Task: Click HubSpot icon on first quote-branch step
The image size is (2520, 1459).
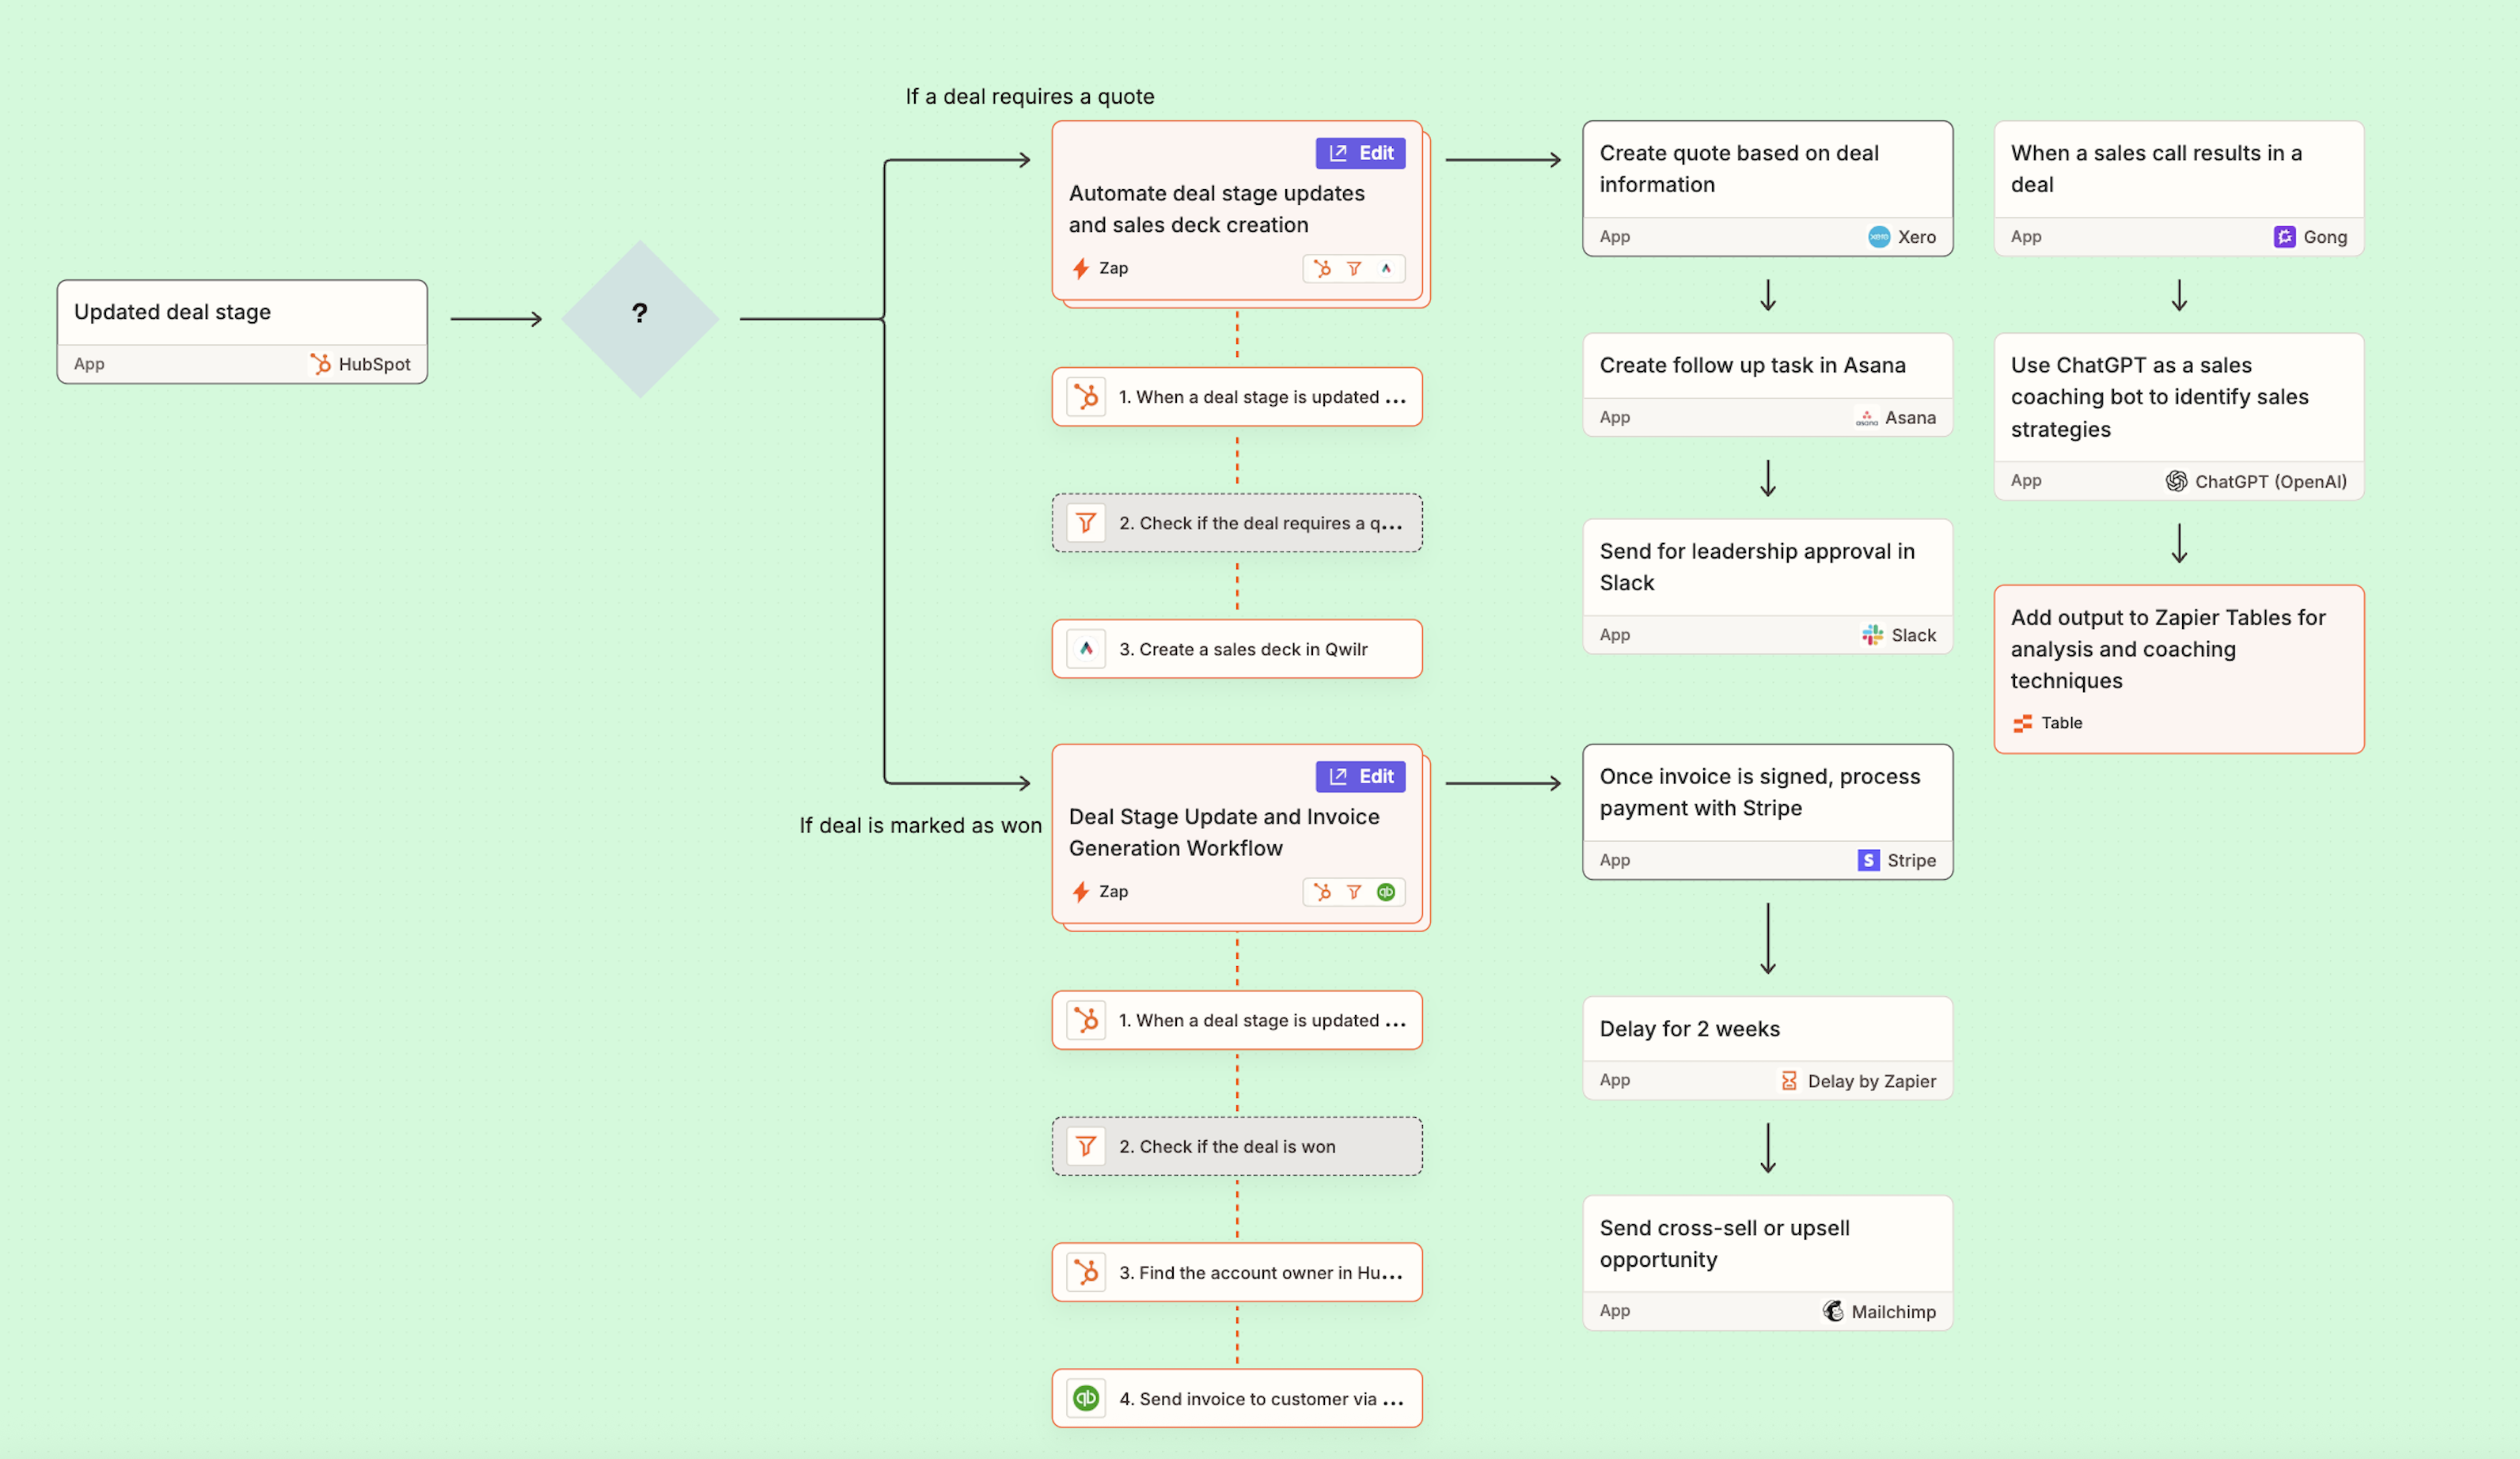Action: (1086, 397)
